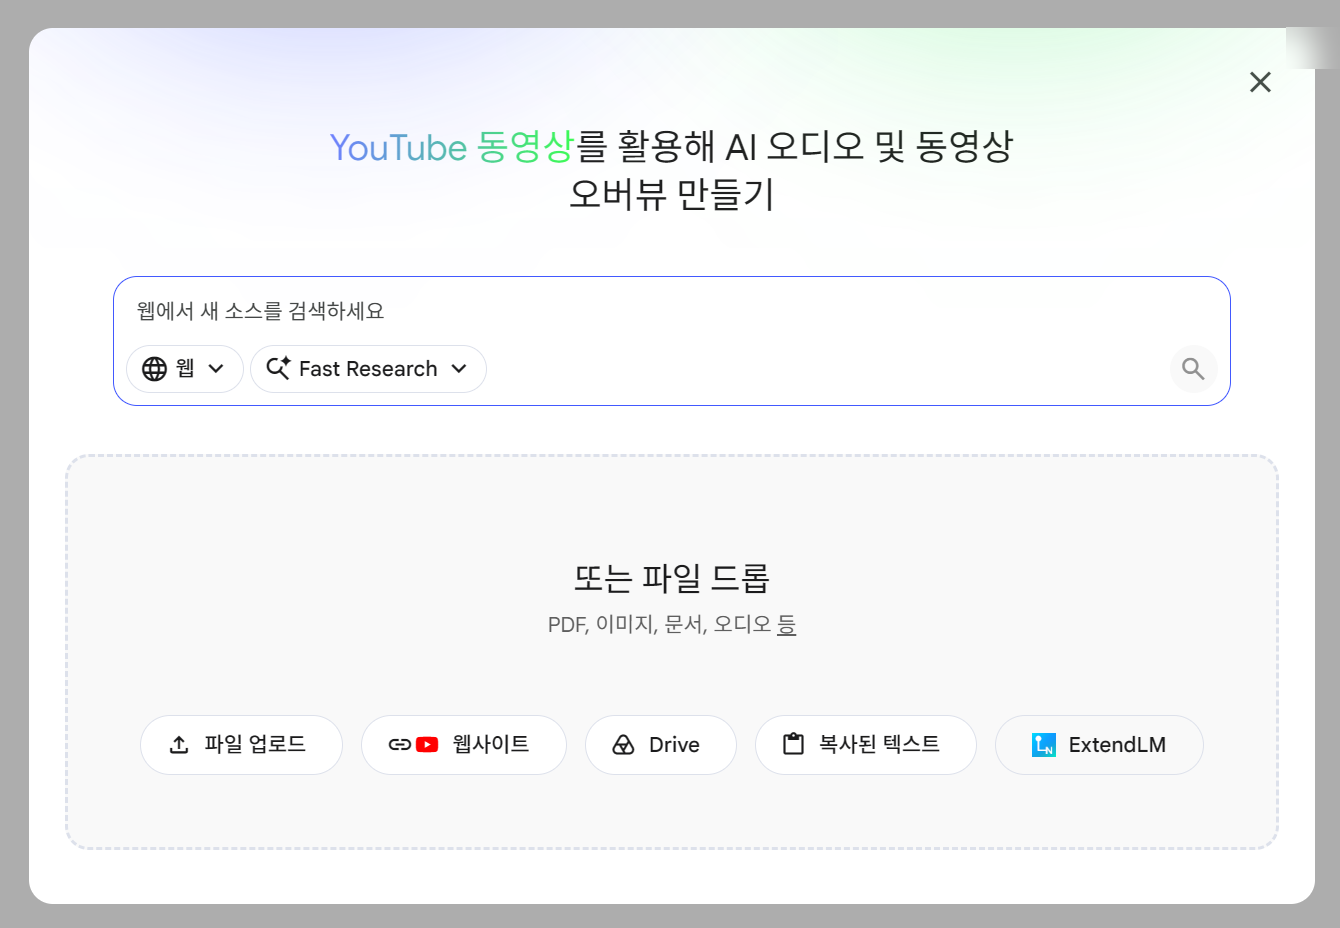Focus the 웹에서 새 소스를 검색하세요 field
Viewport: 1340px width, 928px height.
(x=670, y=311)
